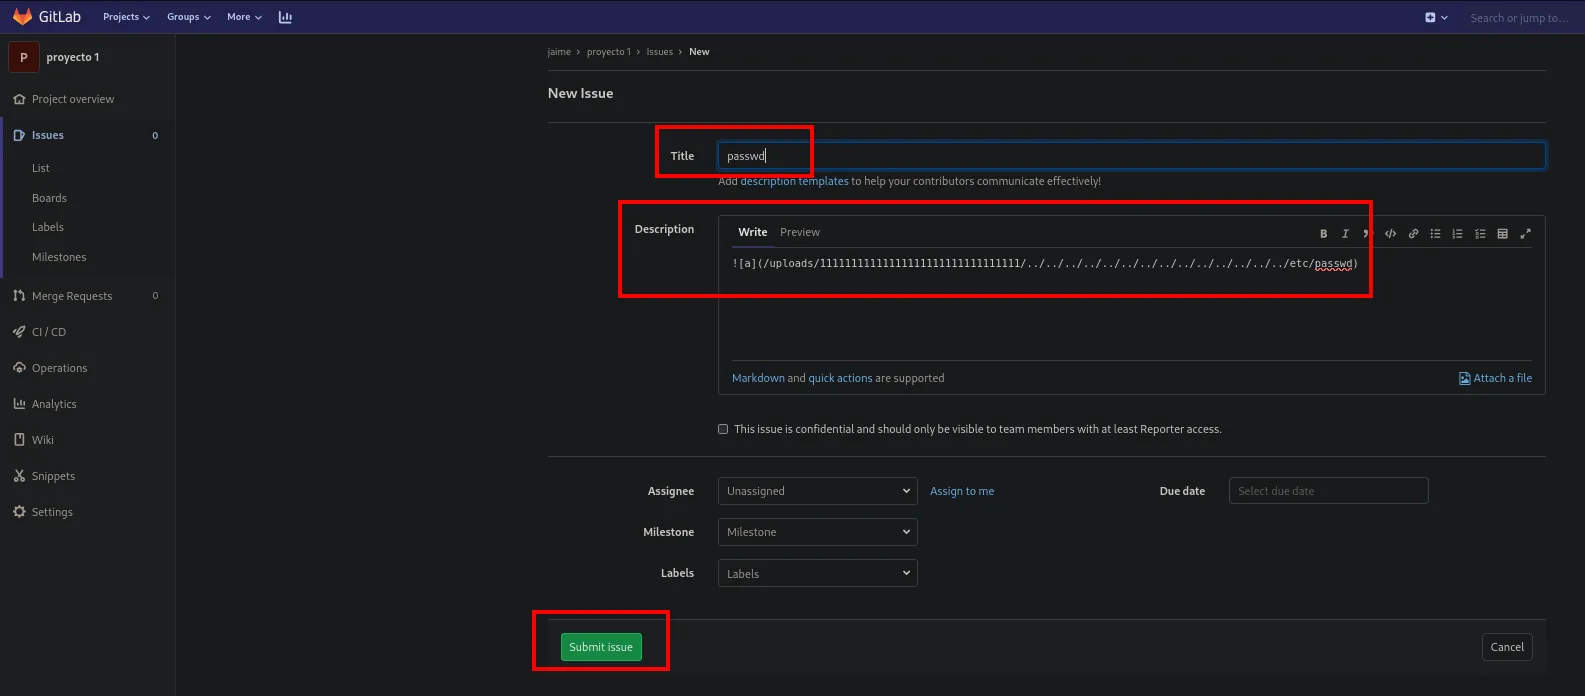Click the Issues breadcrumb link
Image resolution: width=1585 pixels, height=696 pixels.
point(659,52)
